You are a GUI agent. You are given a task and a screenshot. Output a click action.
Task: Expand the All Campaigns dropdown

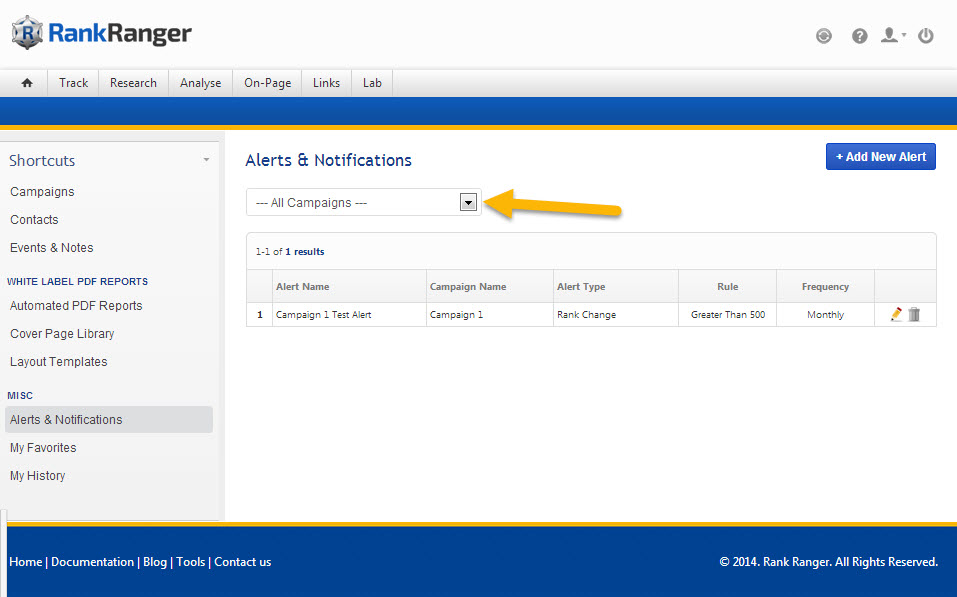pyautogui.click(x=467, y=202)
